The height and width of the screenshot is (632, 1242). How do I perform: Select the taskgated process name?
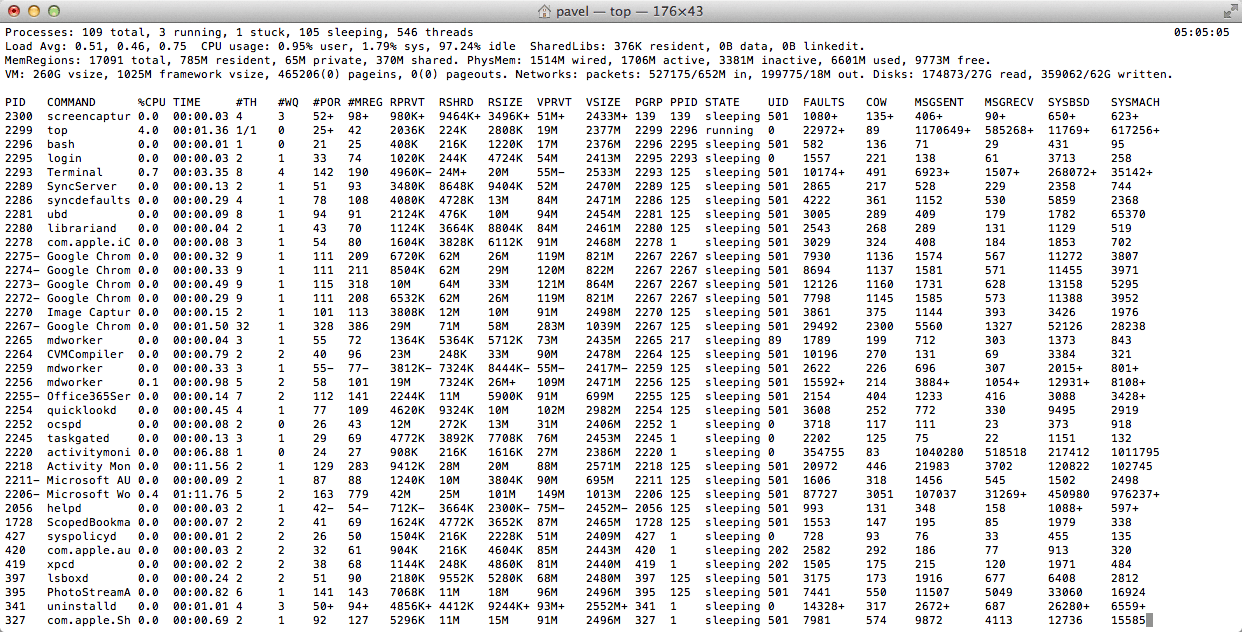click(x=78, y=438)
